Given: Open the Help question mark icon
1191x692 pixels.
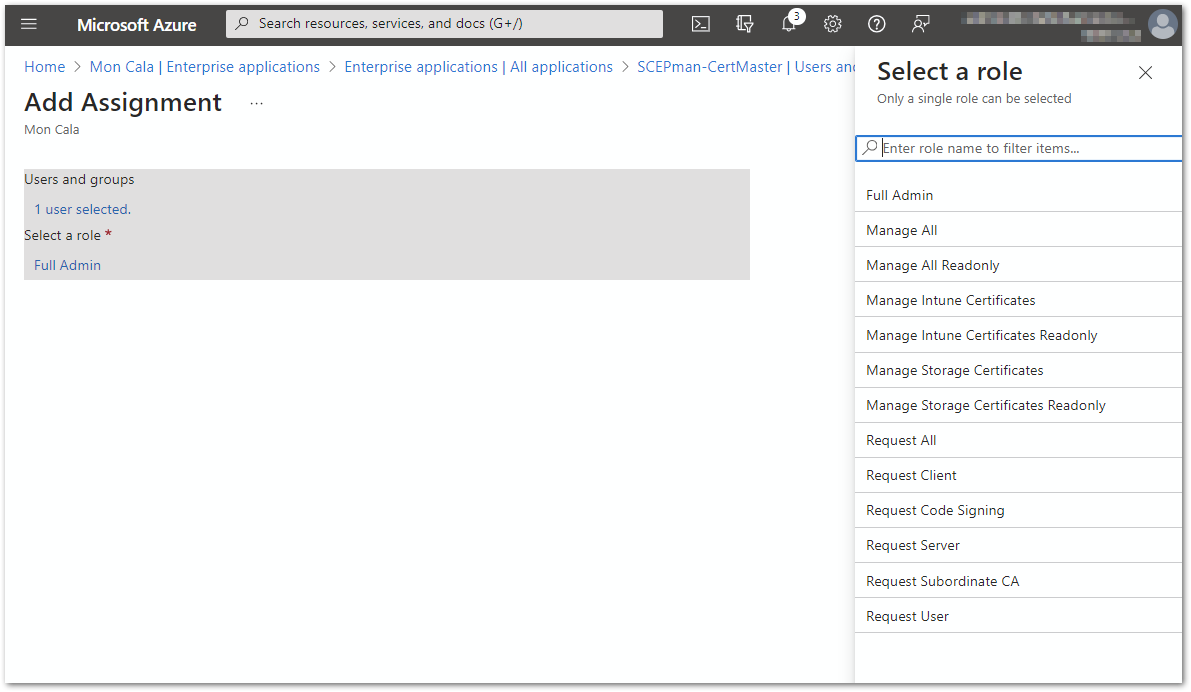Looking at the screenshot, I should click(876, 24).
